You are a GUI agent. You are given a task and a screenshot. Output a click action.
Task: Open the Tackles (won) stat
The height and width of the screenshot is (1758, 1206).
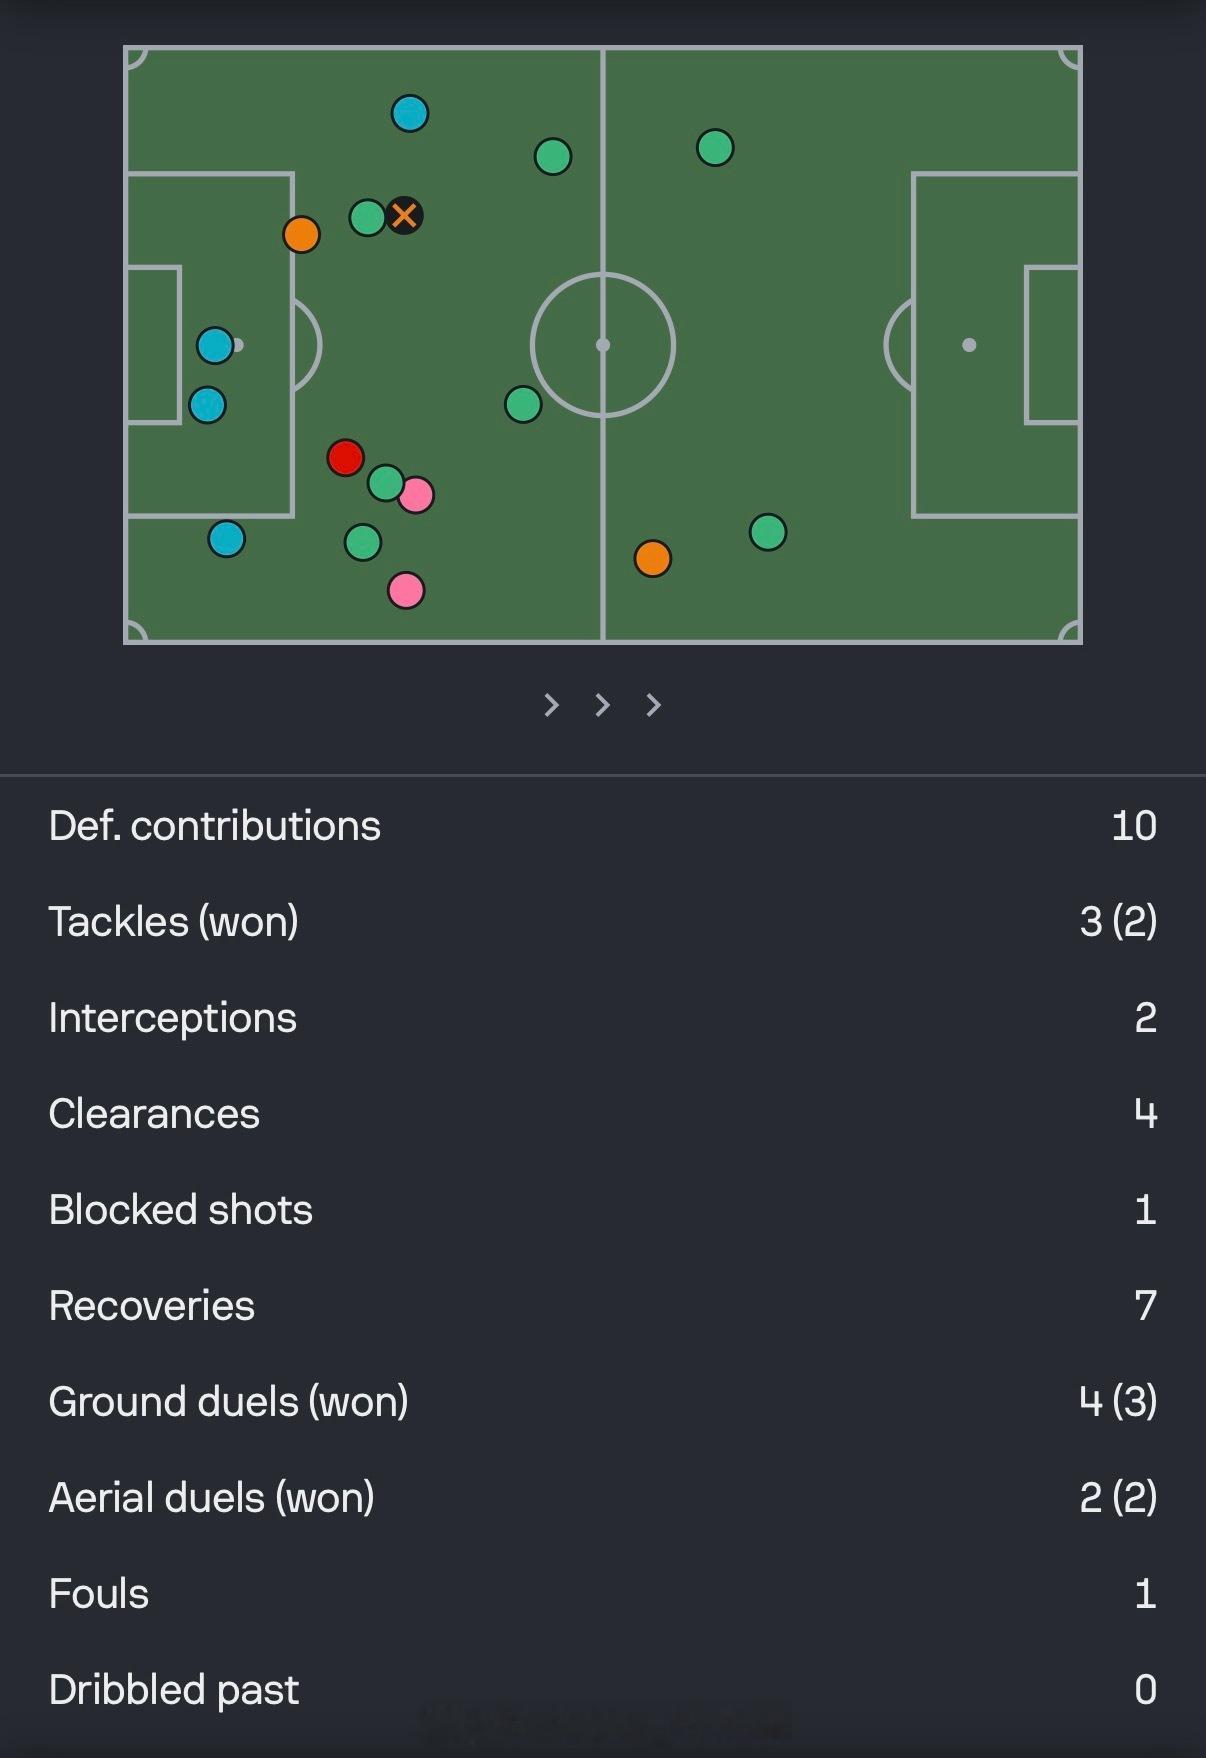[602, 922]
